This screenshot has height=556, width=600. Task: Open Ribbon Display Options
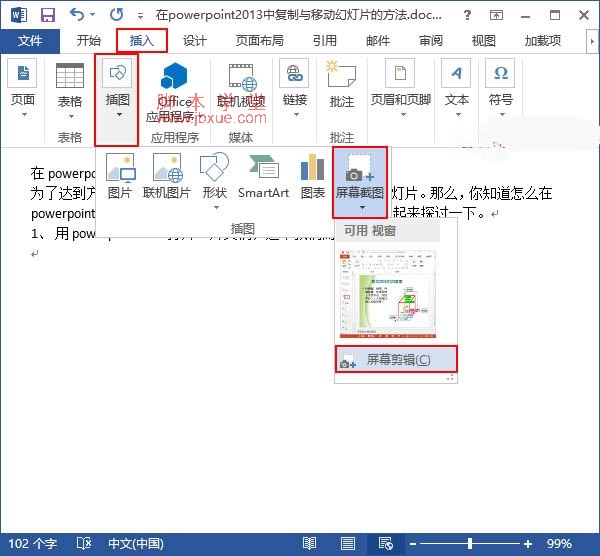[496, 15]
